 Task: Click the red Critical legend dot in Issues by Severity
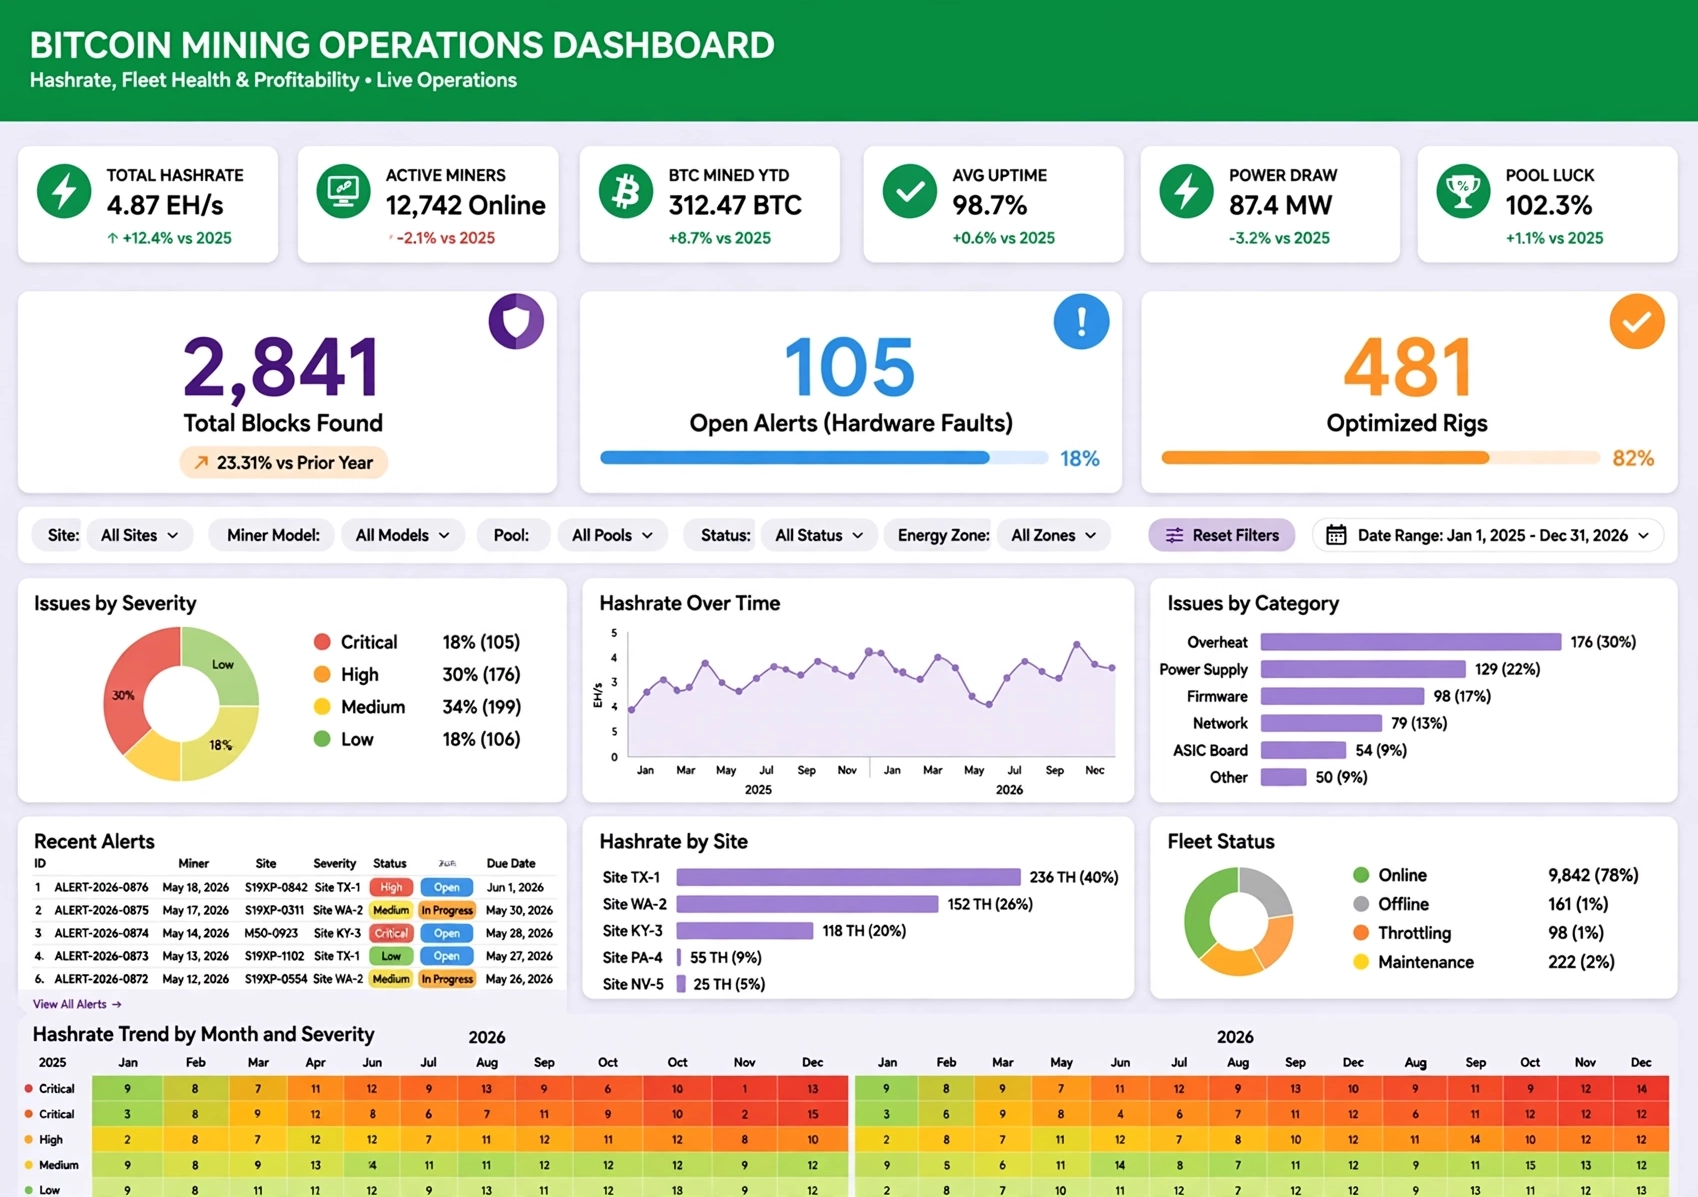point(322,642)
